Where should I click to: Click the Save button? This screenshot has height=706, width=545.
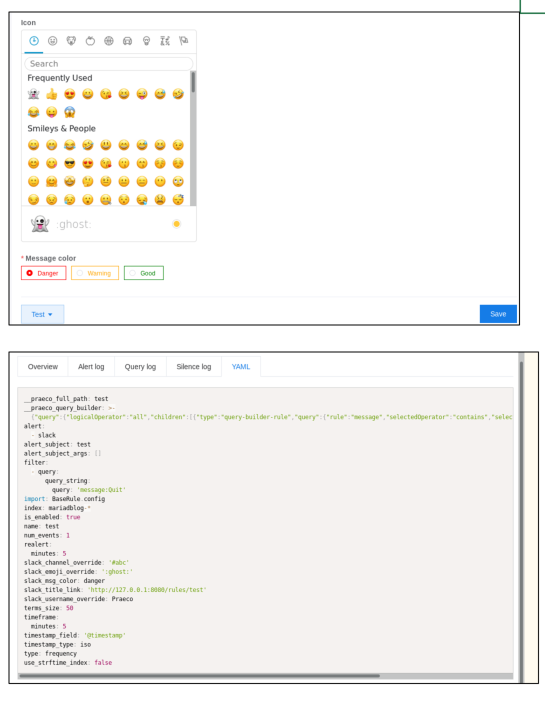click(x=498, y=314)
